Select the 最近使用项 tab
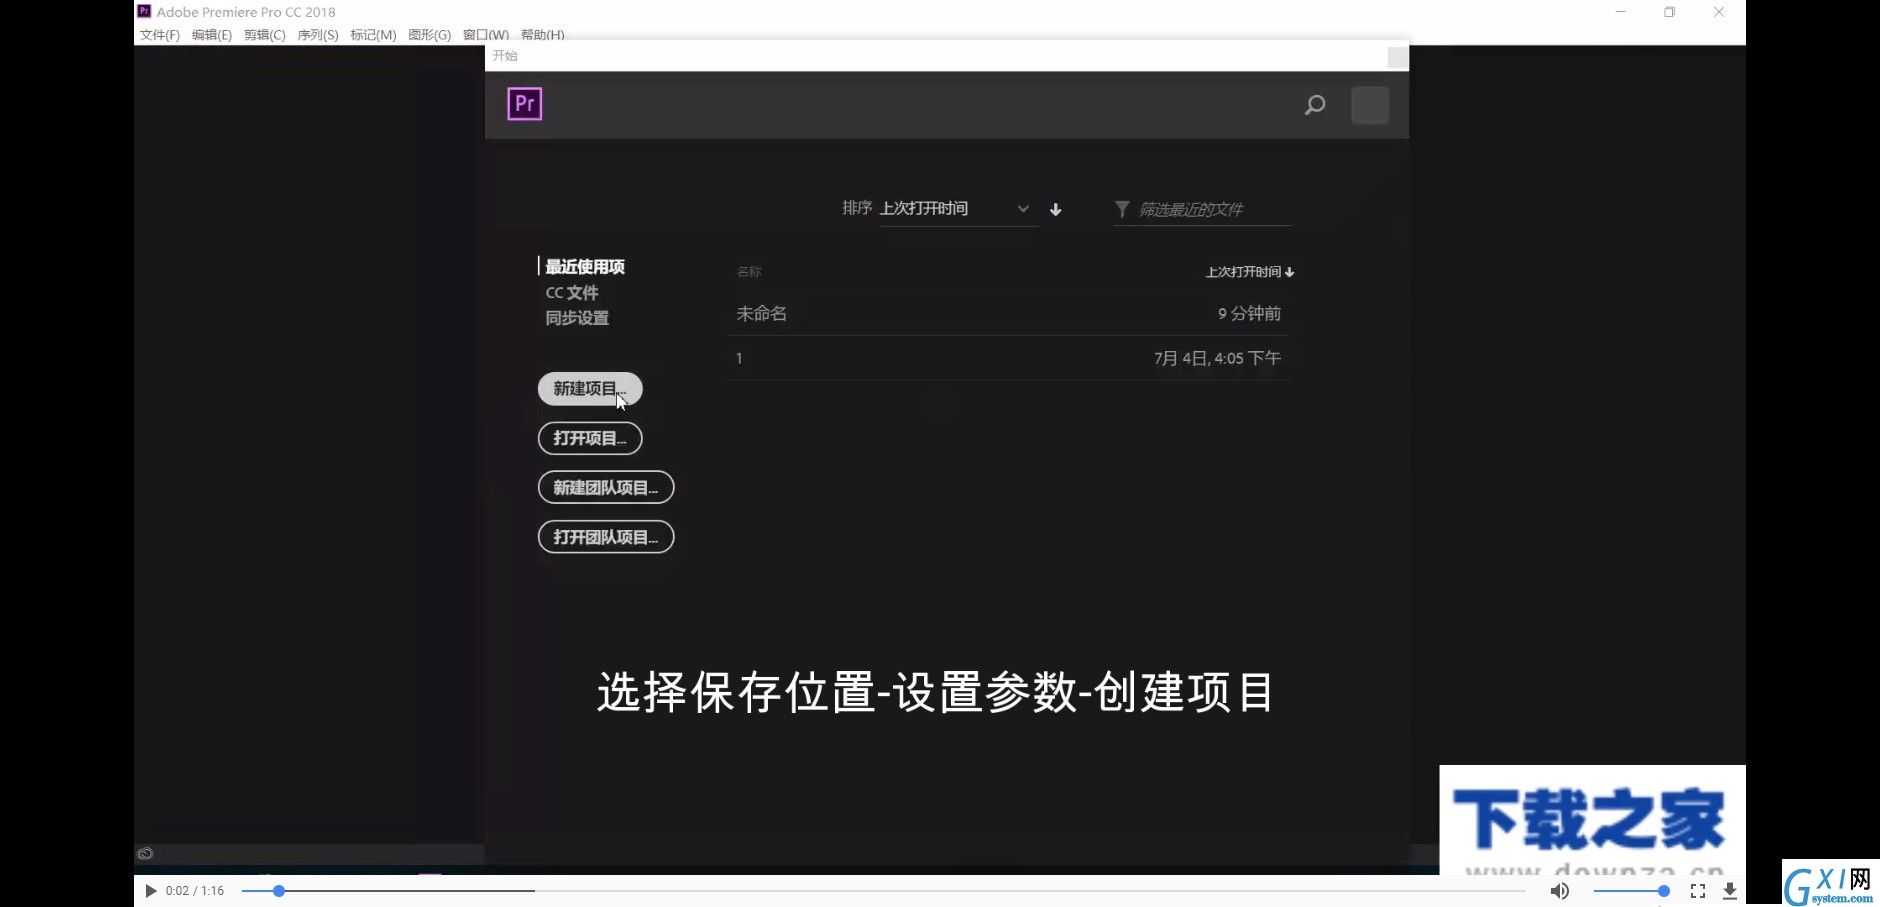Image resolution: width=1880 pixels, height=907 pixels. point(585,267)
